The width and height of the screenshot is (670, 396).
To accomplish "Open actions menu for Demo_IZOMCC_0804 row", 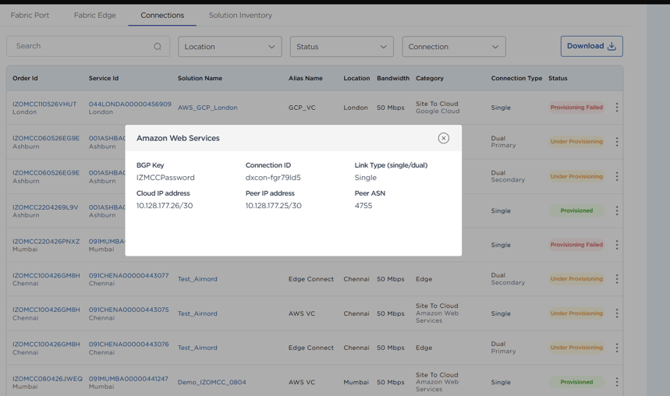I will (x=617, y=382).
